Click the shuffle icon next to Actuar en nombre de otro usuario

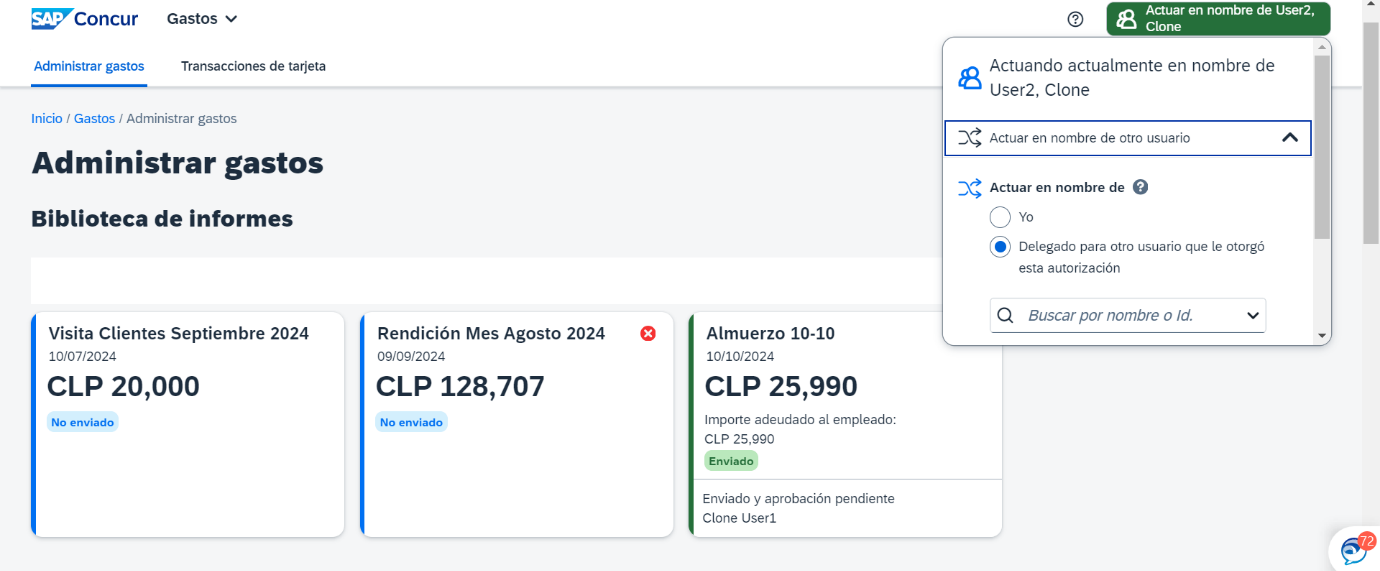(x=970, y=138)
